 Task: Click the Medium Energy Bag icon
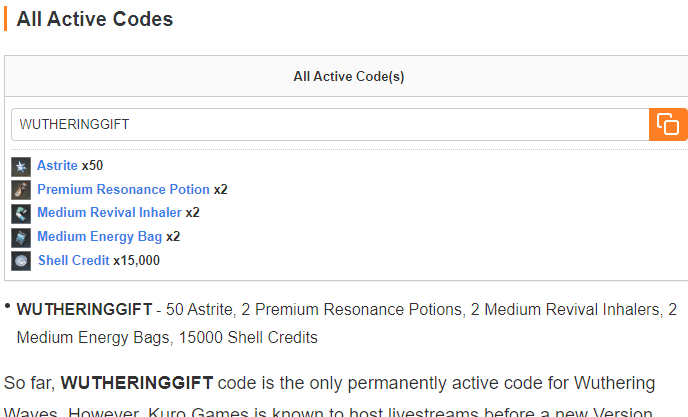coord(21,237)
